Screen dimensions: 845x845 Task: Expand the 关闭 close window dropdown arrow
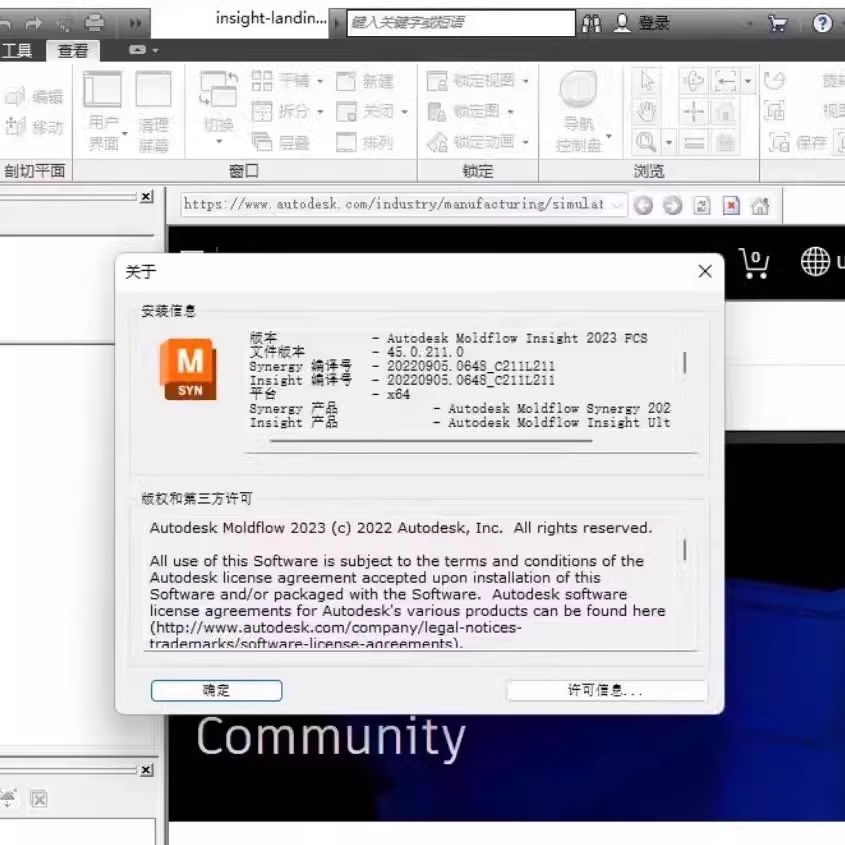tap(404, 112)
